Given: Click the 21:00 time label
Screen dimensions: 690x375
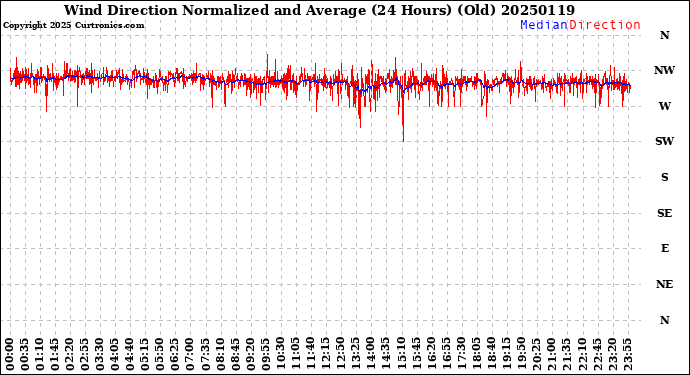Looking at the screenshot, I should [x=551, y=354].
